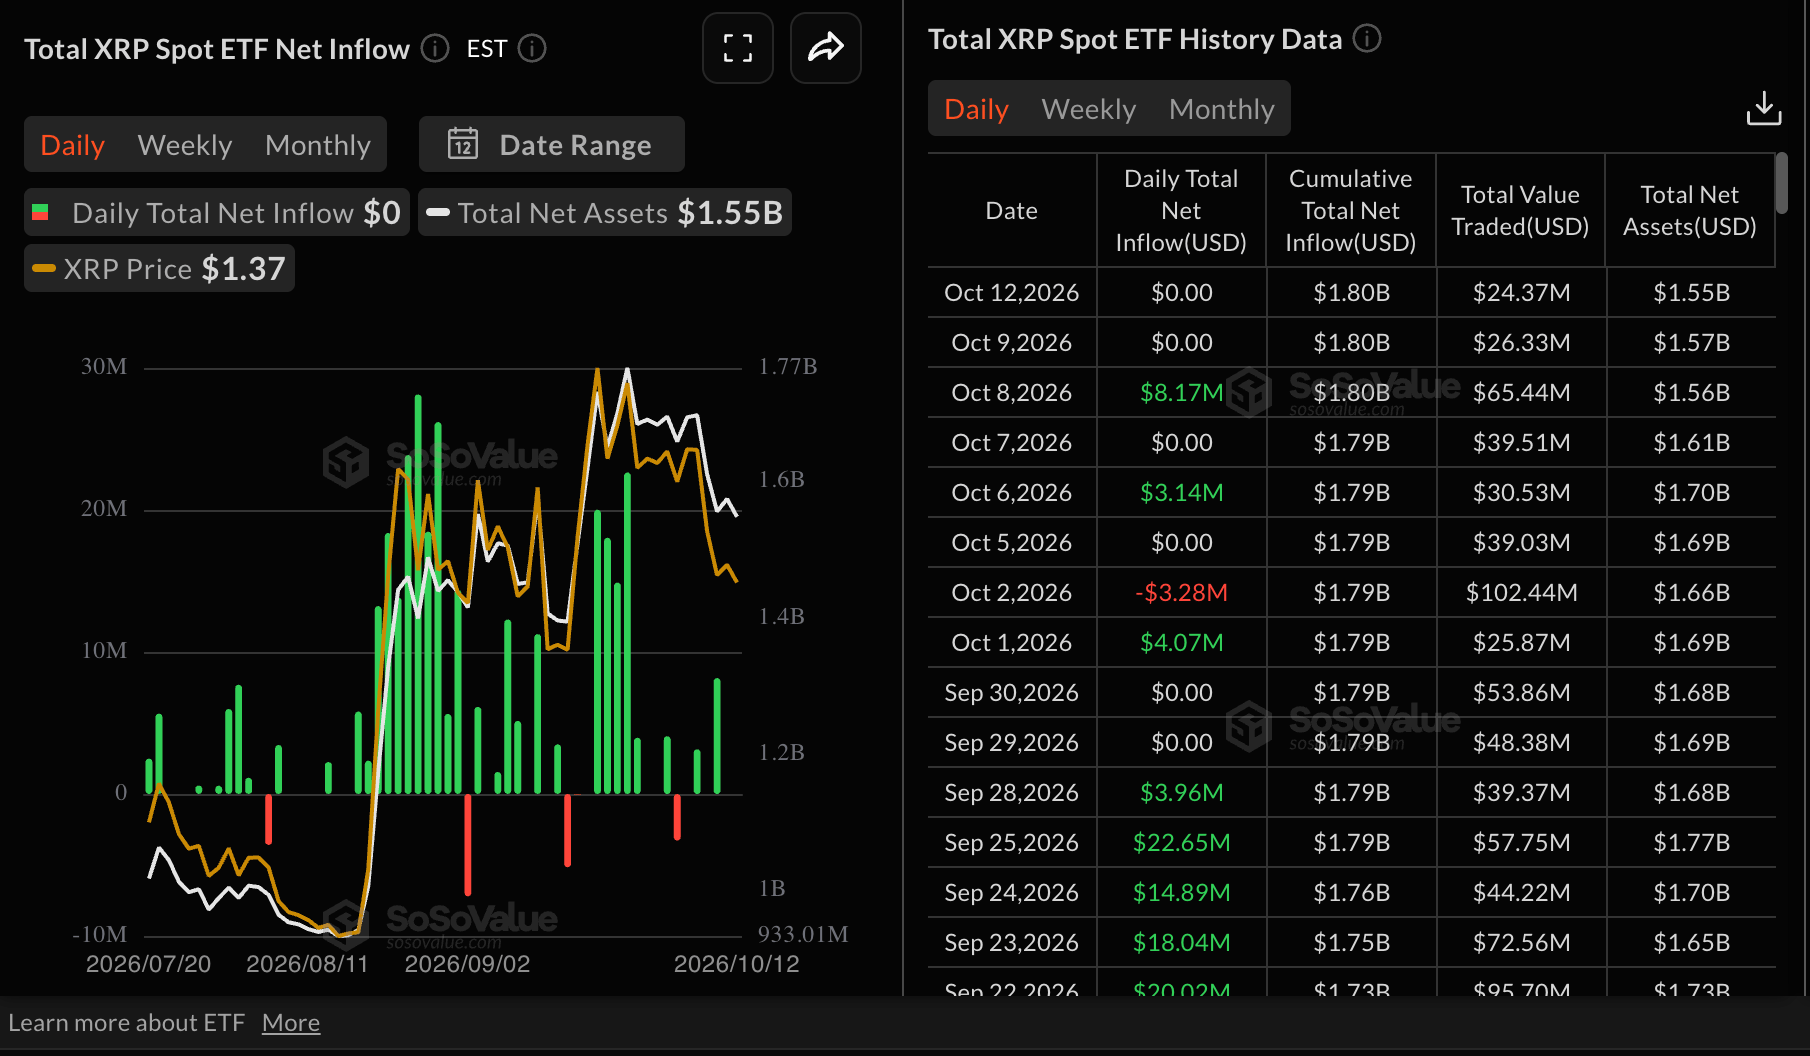Click Cumulative Total Net Inflow(USD) header

click(1351, 210)
